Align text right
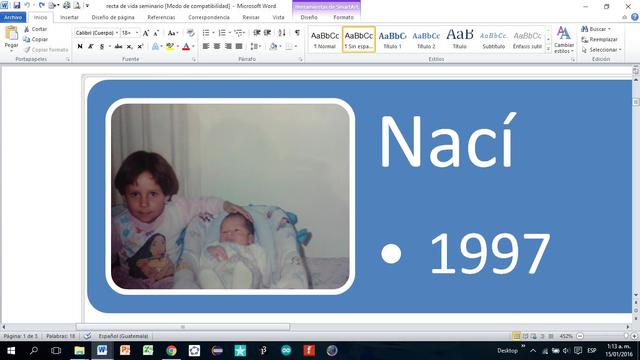Screen dimensions: 640x360 [228, 47]
